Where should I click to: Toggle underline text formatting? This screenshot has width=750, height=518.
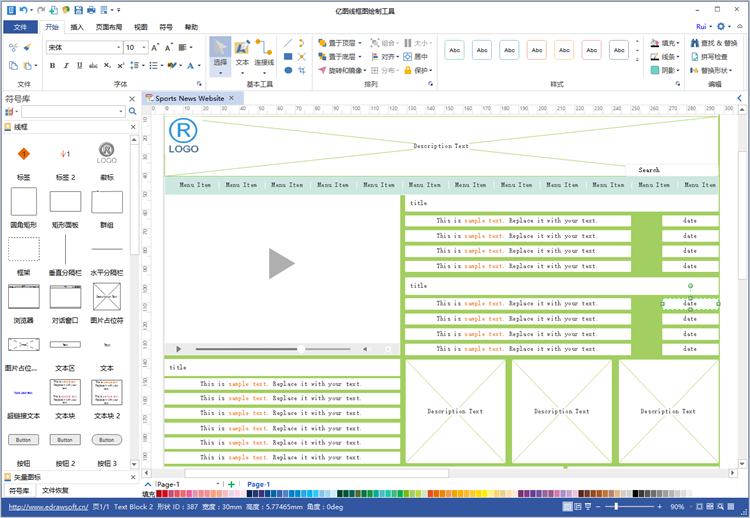80,66
